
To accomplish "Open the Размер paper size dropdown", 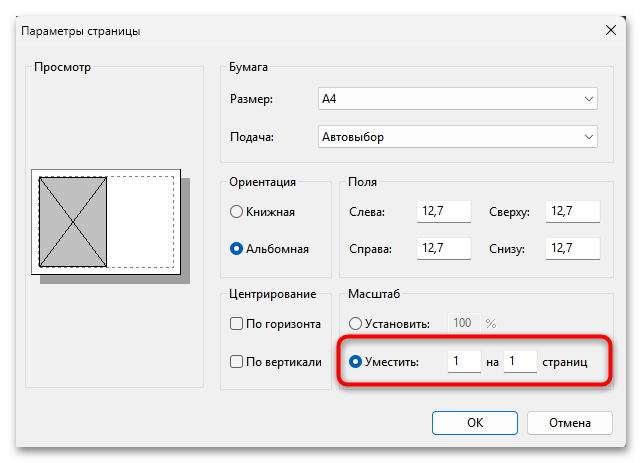I will point(587,99).
